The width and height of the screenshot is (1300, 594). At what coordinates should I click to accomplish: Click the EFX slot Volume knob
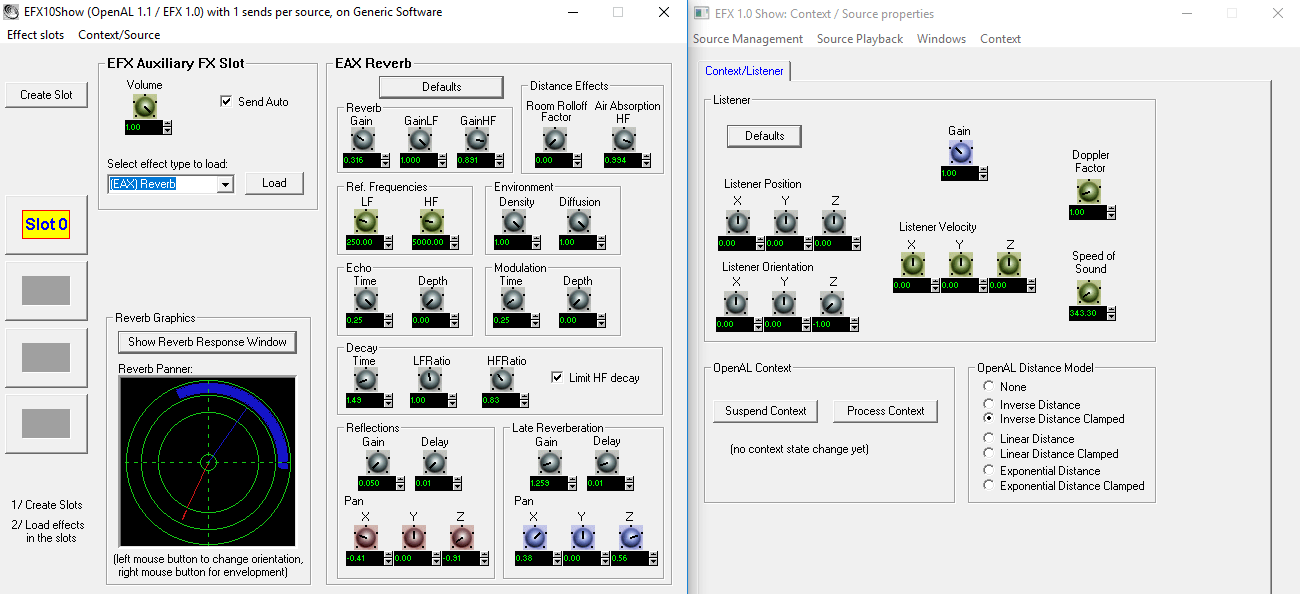(x=145, y=107)
